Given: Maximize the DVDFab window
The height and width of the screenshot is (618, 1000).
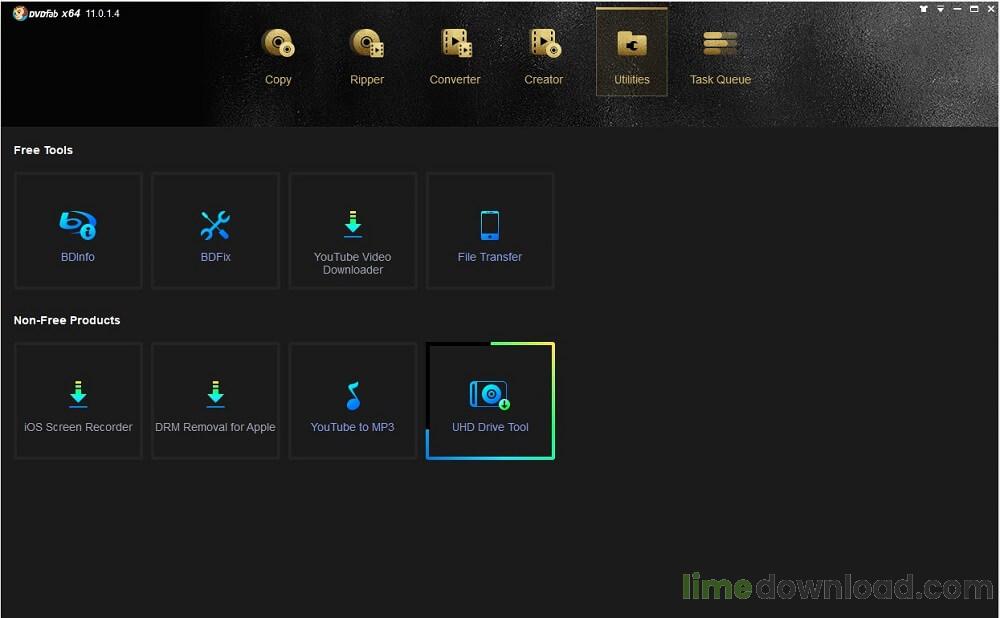Looking at the screenshot, I should [x=974, y=9].
